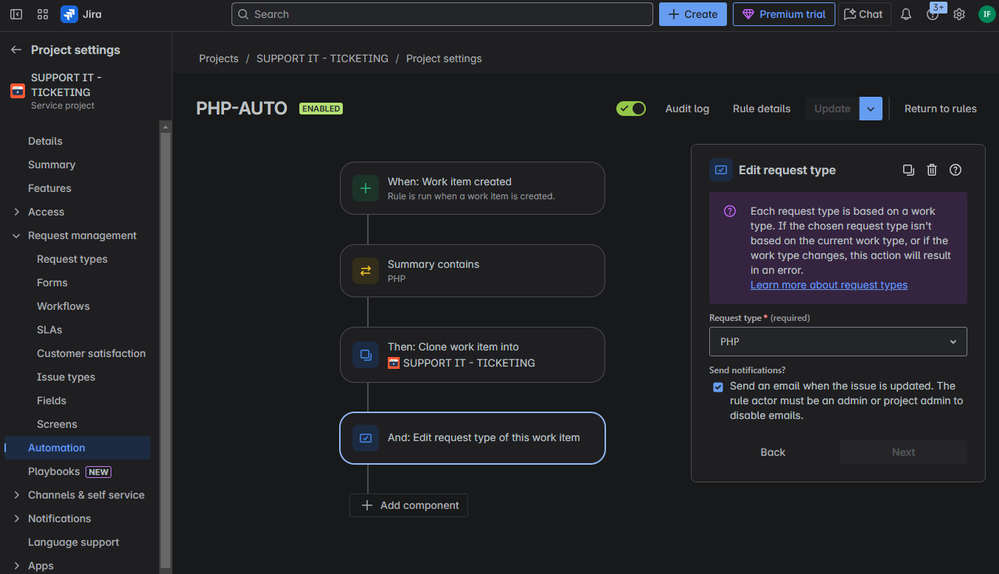This screenshot has height=574, width=999.
Task: Click the Create button
Action: pyautogui.click(x=693, y=14)
